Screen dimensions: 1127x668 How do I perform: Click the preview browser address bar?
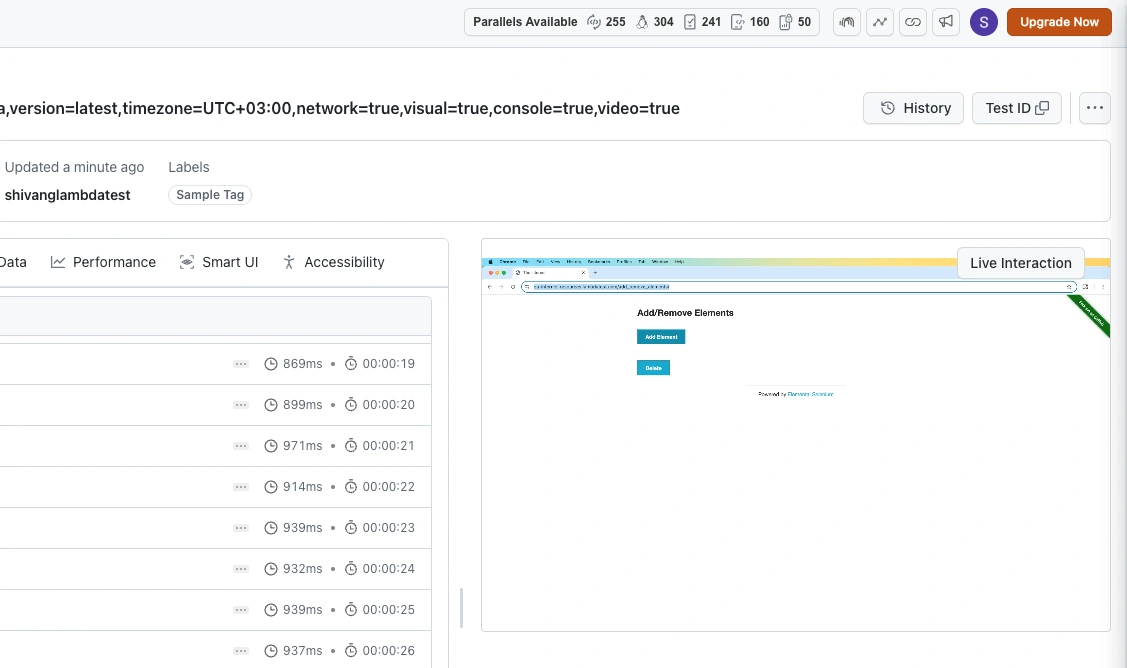[x=798, y=286]
